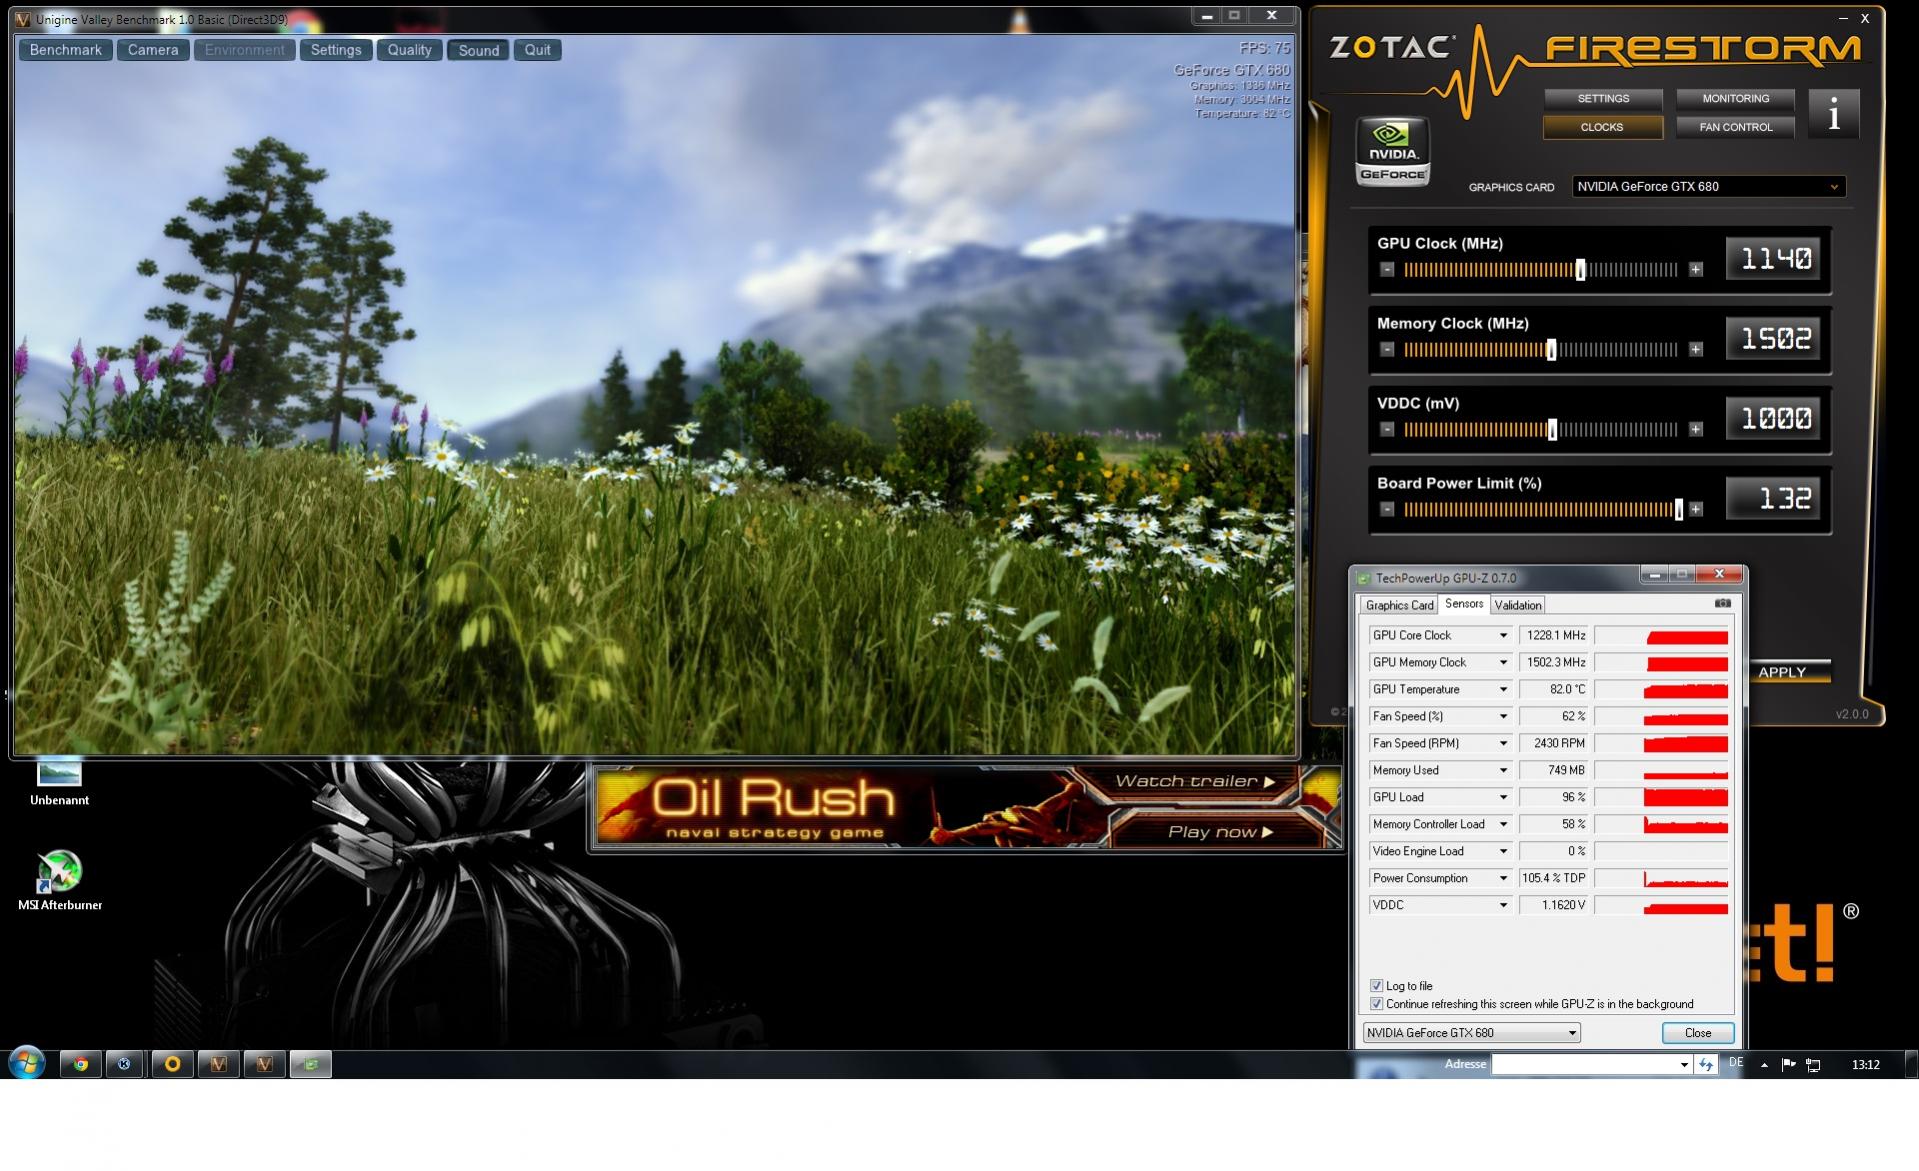Switch to Chrome in the taskbar
This screenshot has height=1171, width=1919.
coord(81,1064)
